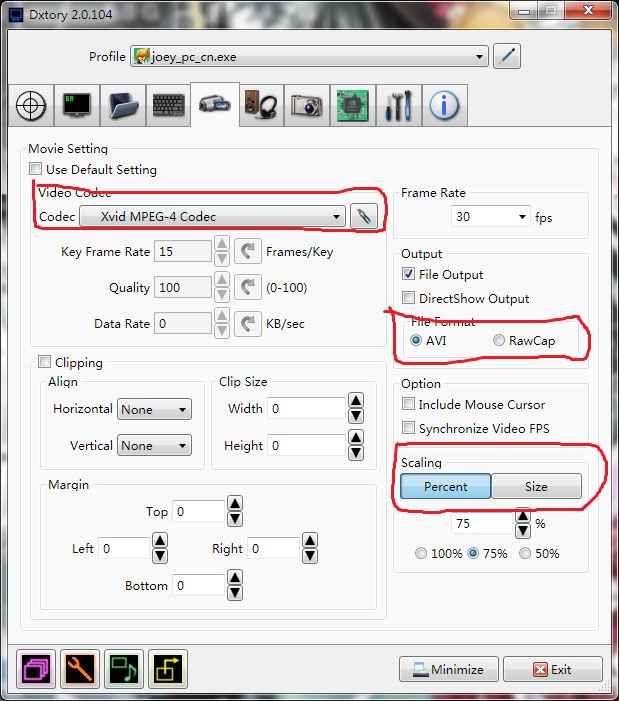This screenshot has height=701, width=619.
Task: Click the Top margin input field
Action: click(x=199, y=511)
